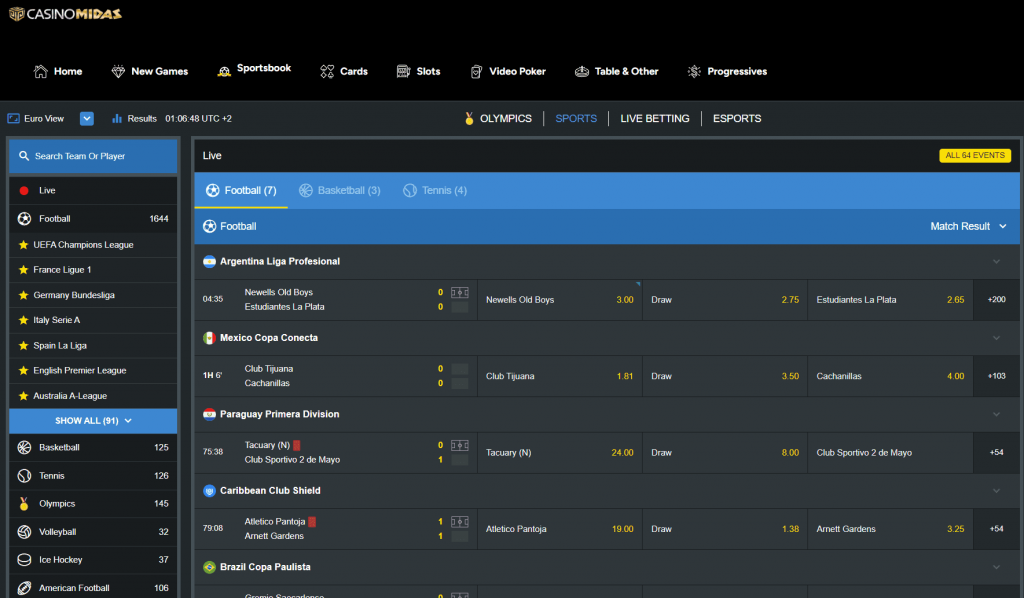Open pitch view for Newells Old Boys match

point(460,292)
